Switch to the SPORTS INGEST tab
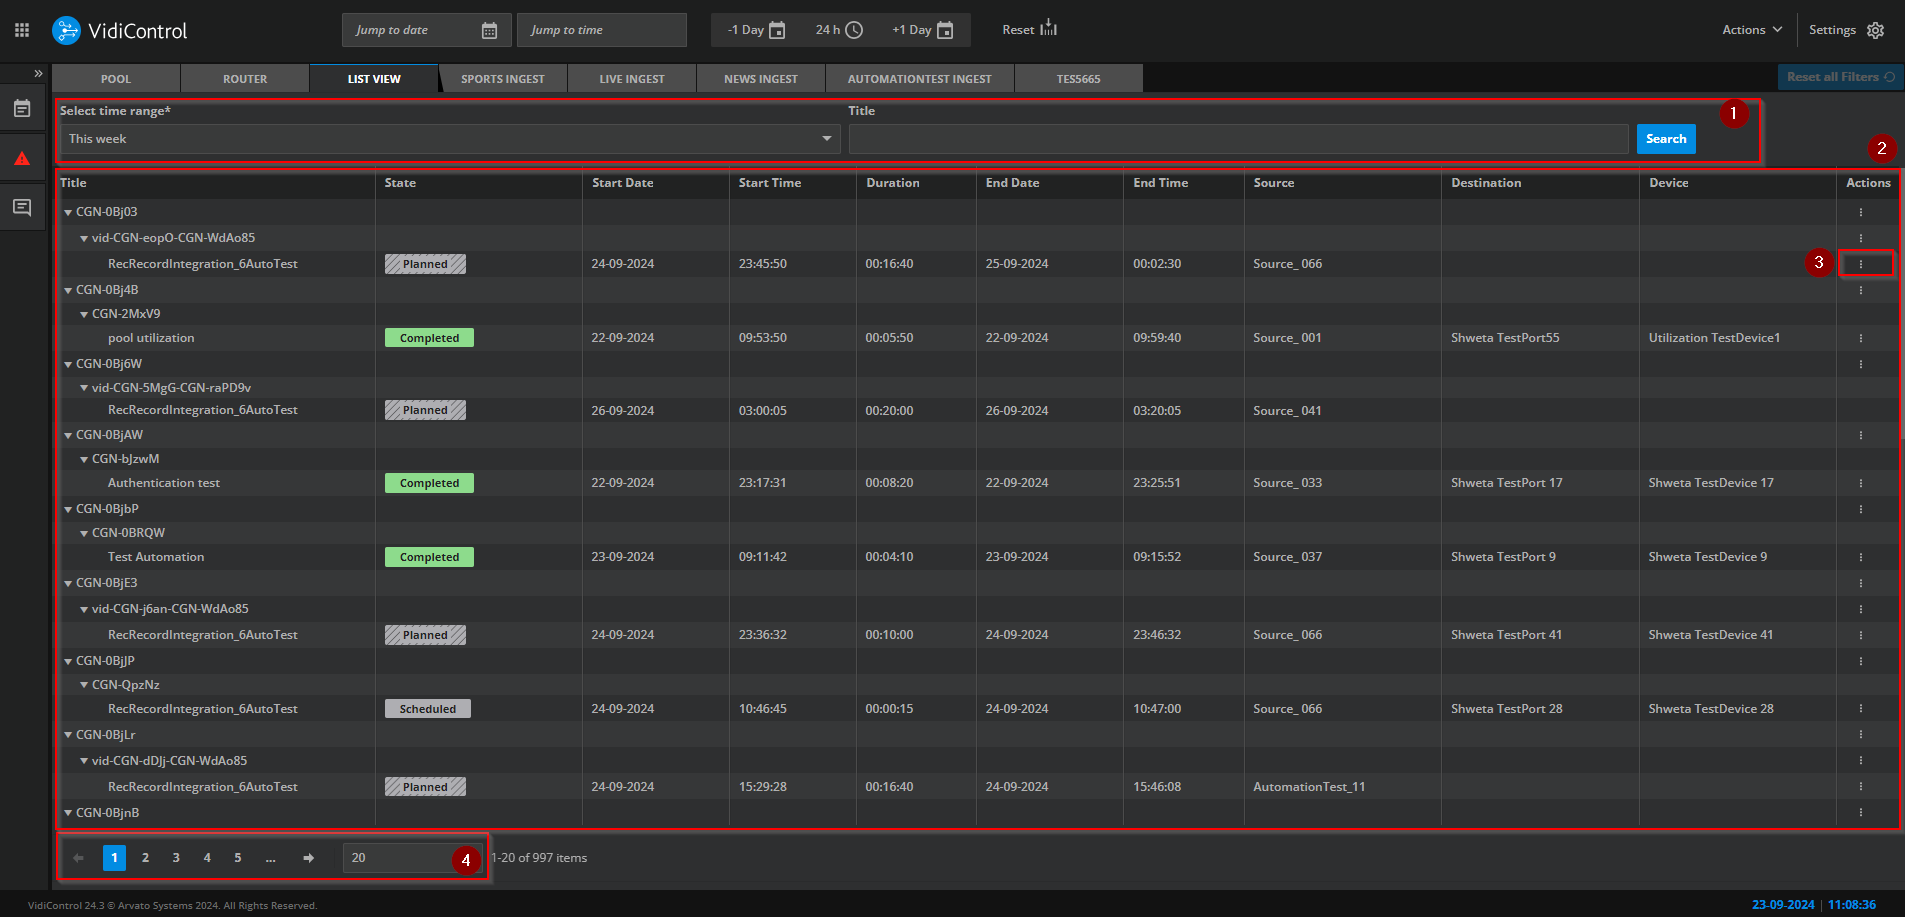1905x917 pixels. pyautogui.click(x=502, y=79)
